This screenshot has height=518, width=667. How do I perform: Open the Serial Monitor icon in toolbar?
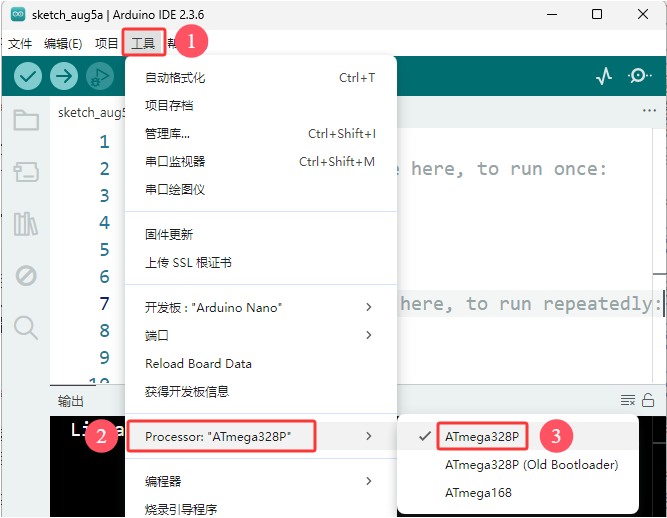(639, 77)
